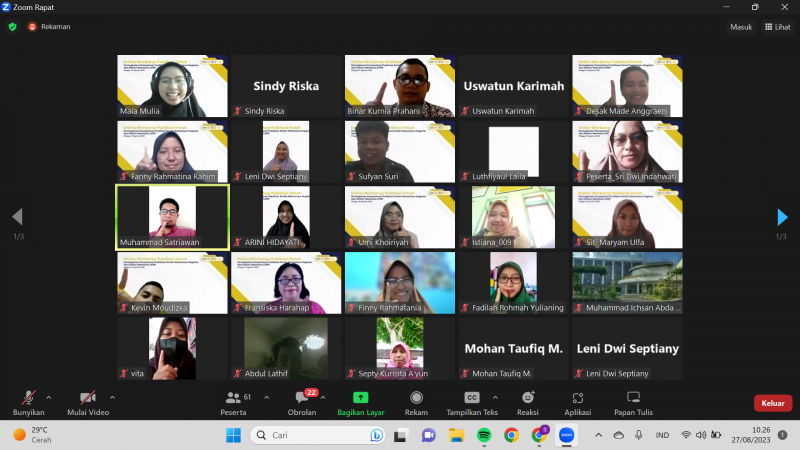Viewport: 800px width, 450px height.
Task: Open the Papan Tulis whiteboard
Action: [633, 400]
